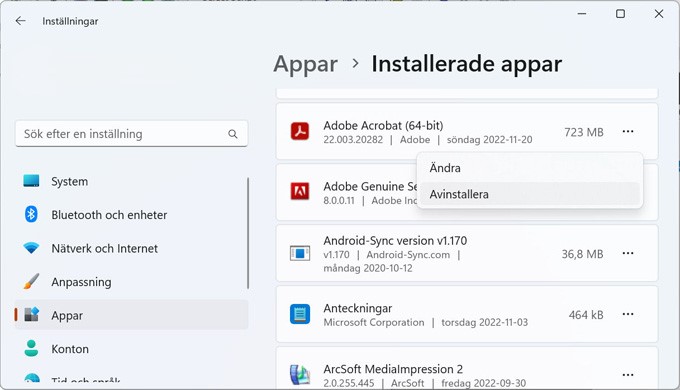The width and height of the screenshot is (680, 390).
Task: Choose Avinstallera in the context menu
Action: (x=530, y=194)
